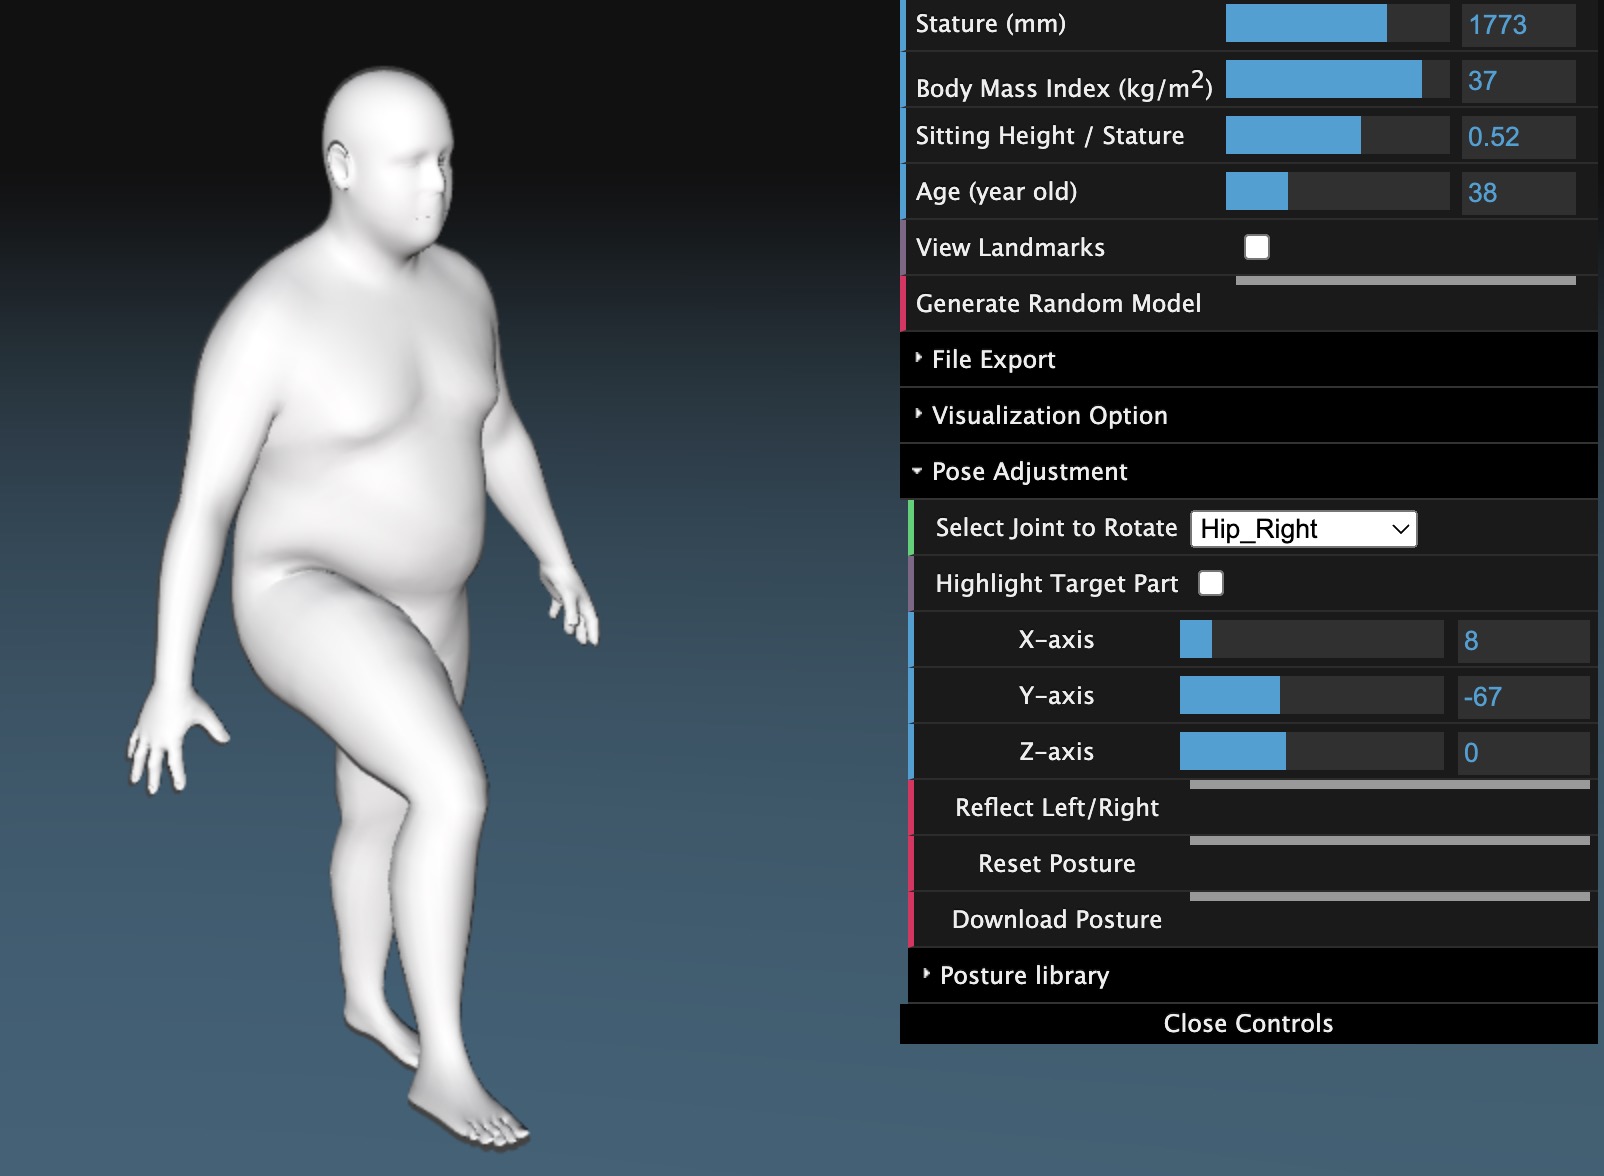Screen dimensions: 1604x1176
Task: Open the Select Joint to Rotate dropdown
Action: click(1303, 528)
